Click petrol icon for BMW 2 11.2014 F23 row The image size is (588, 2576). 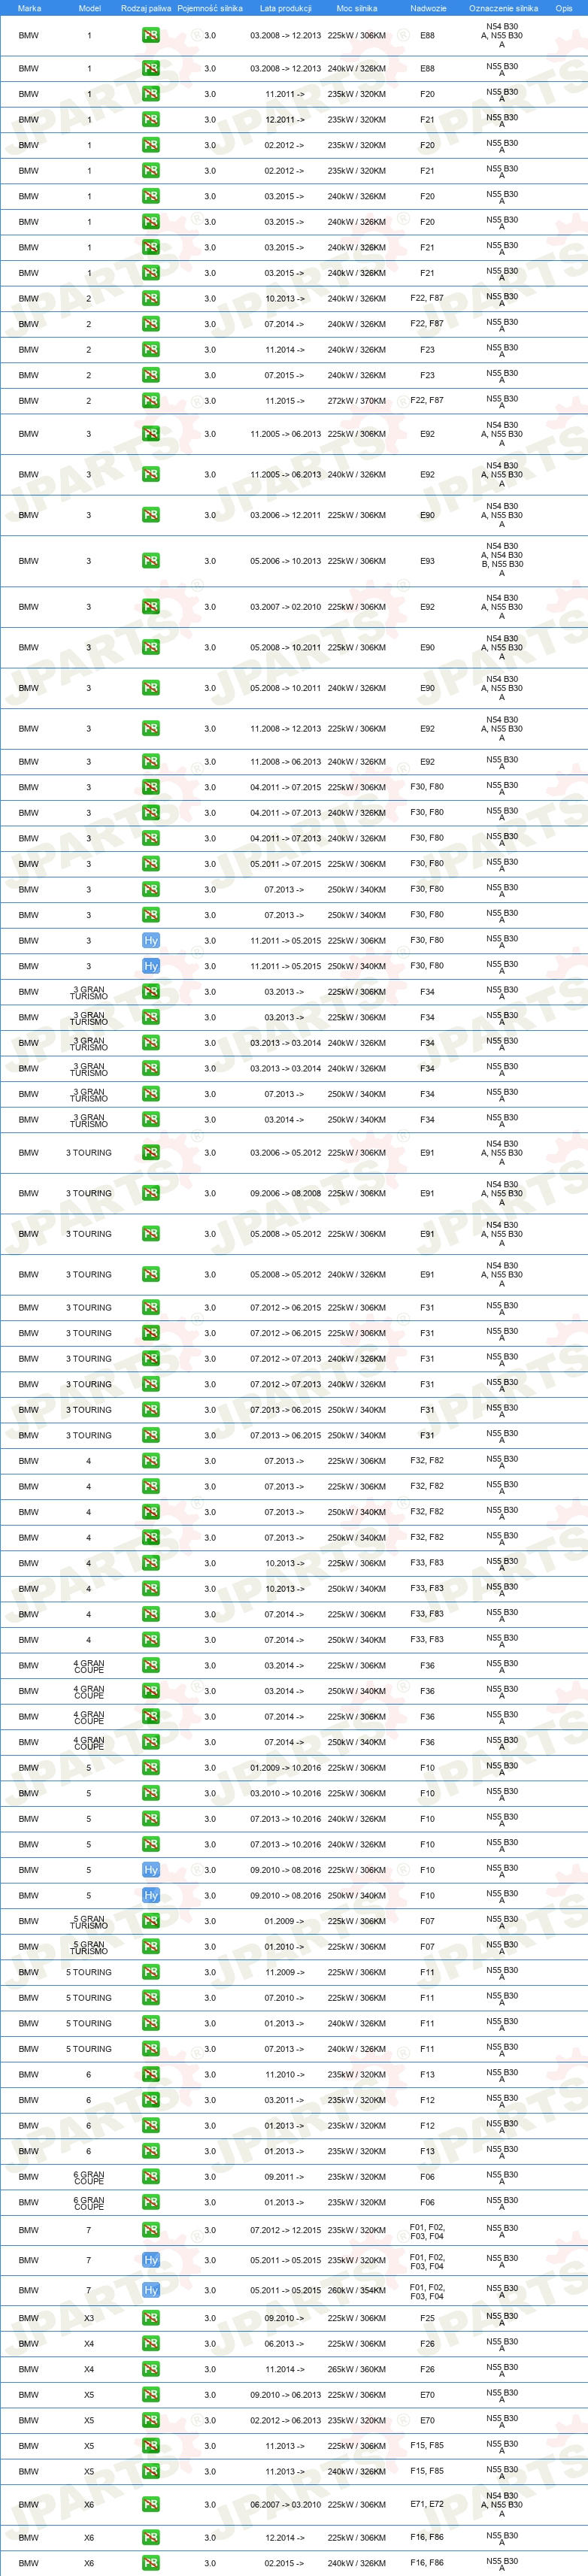[x=151, y=350]
